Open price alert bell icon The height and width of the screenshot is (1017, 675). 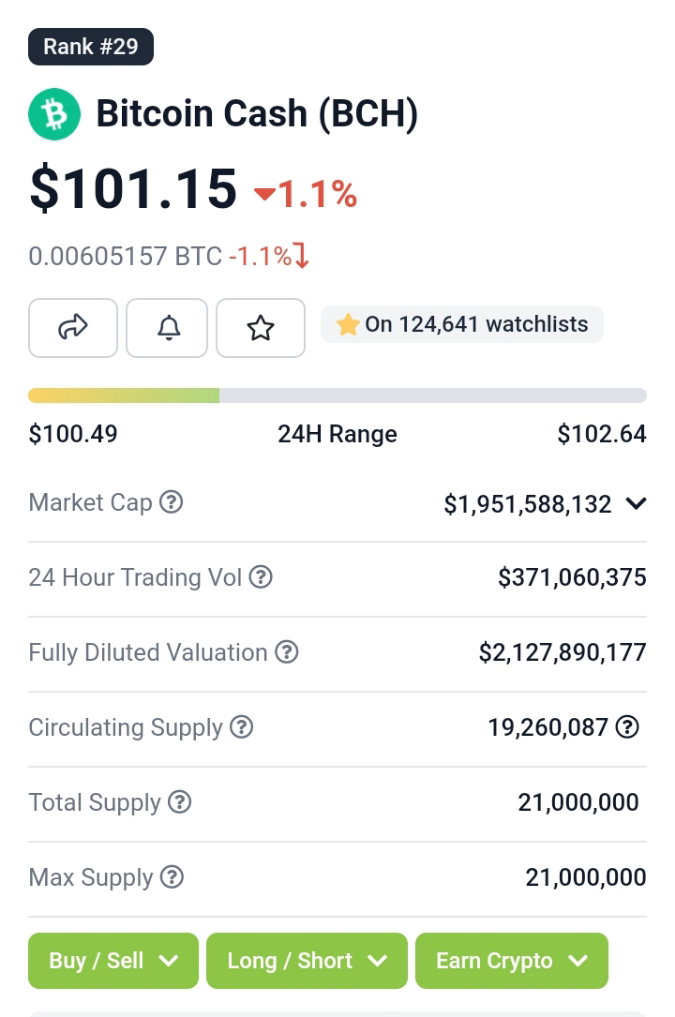coord(167,328)
